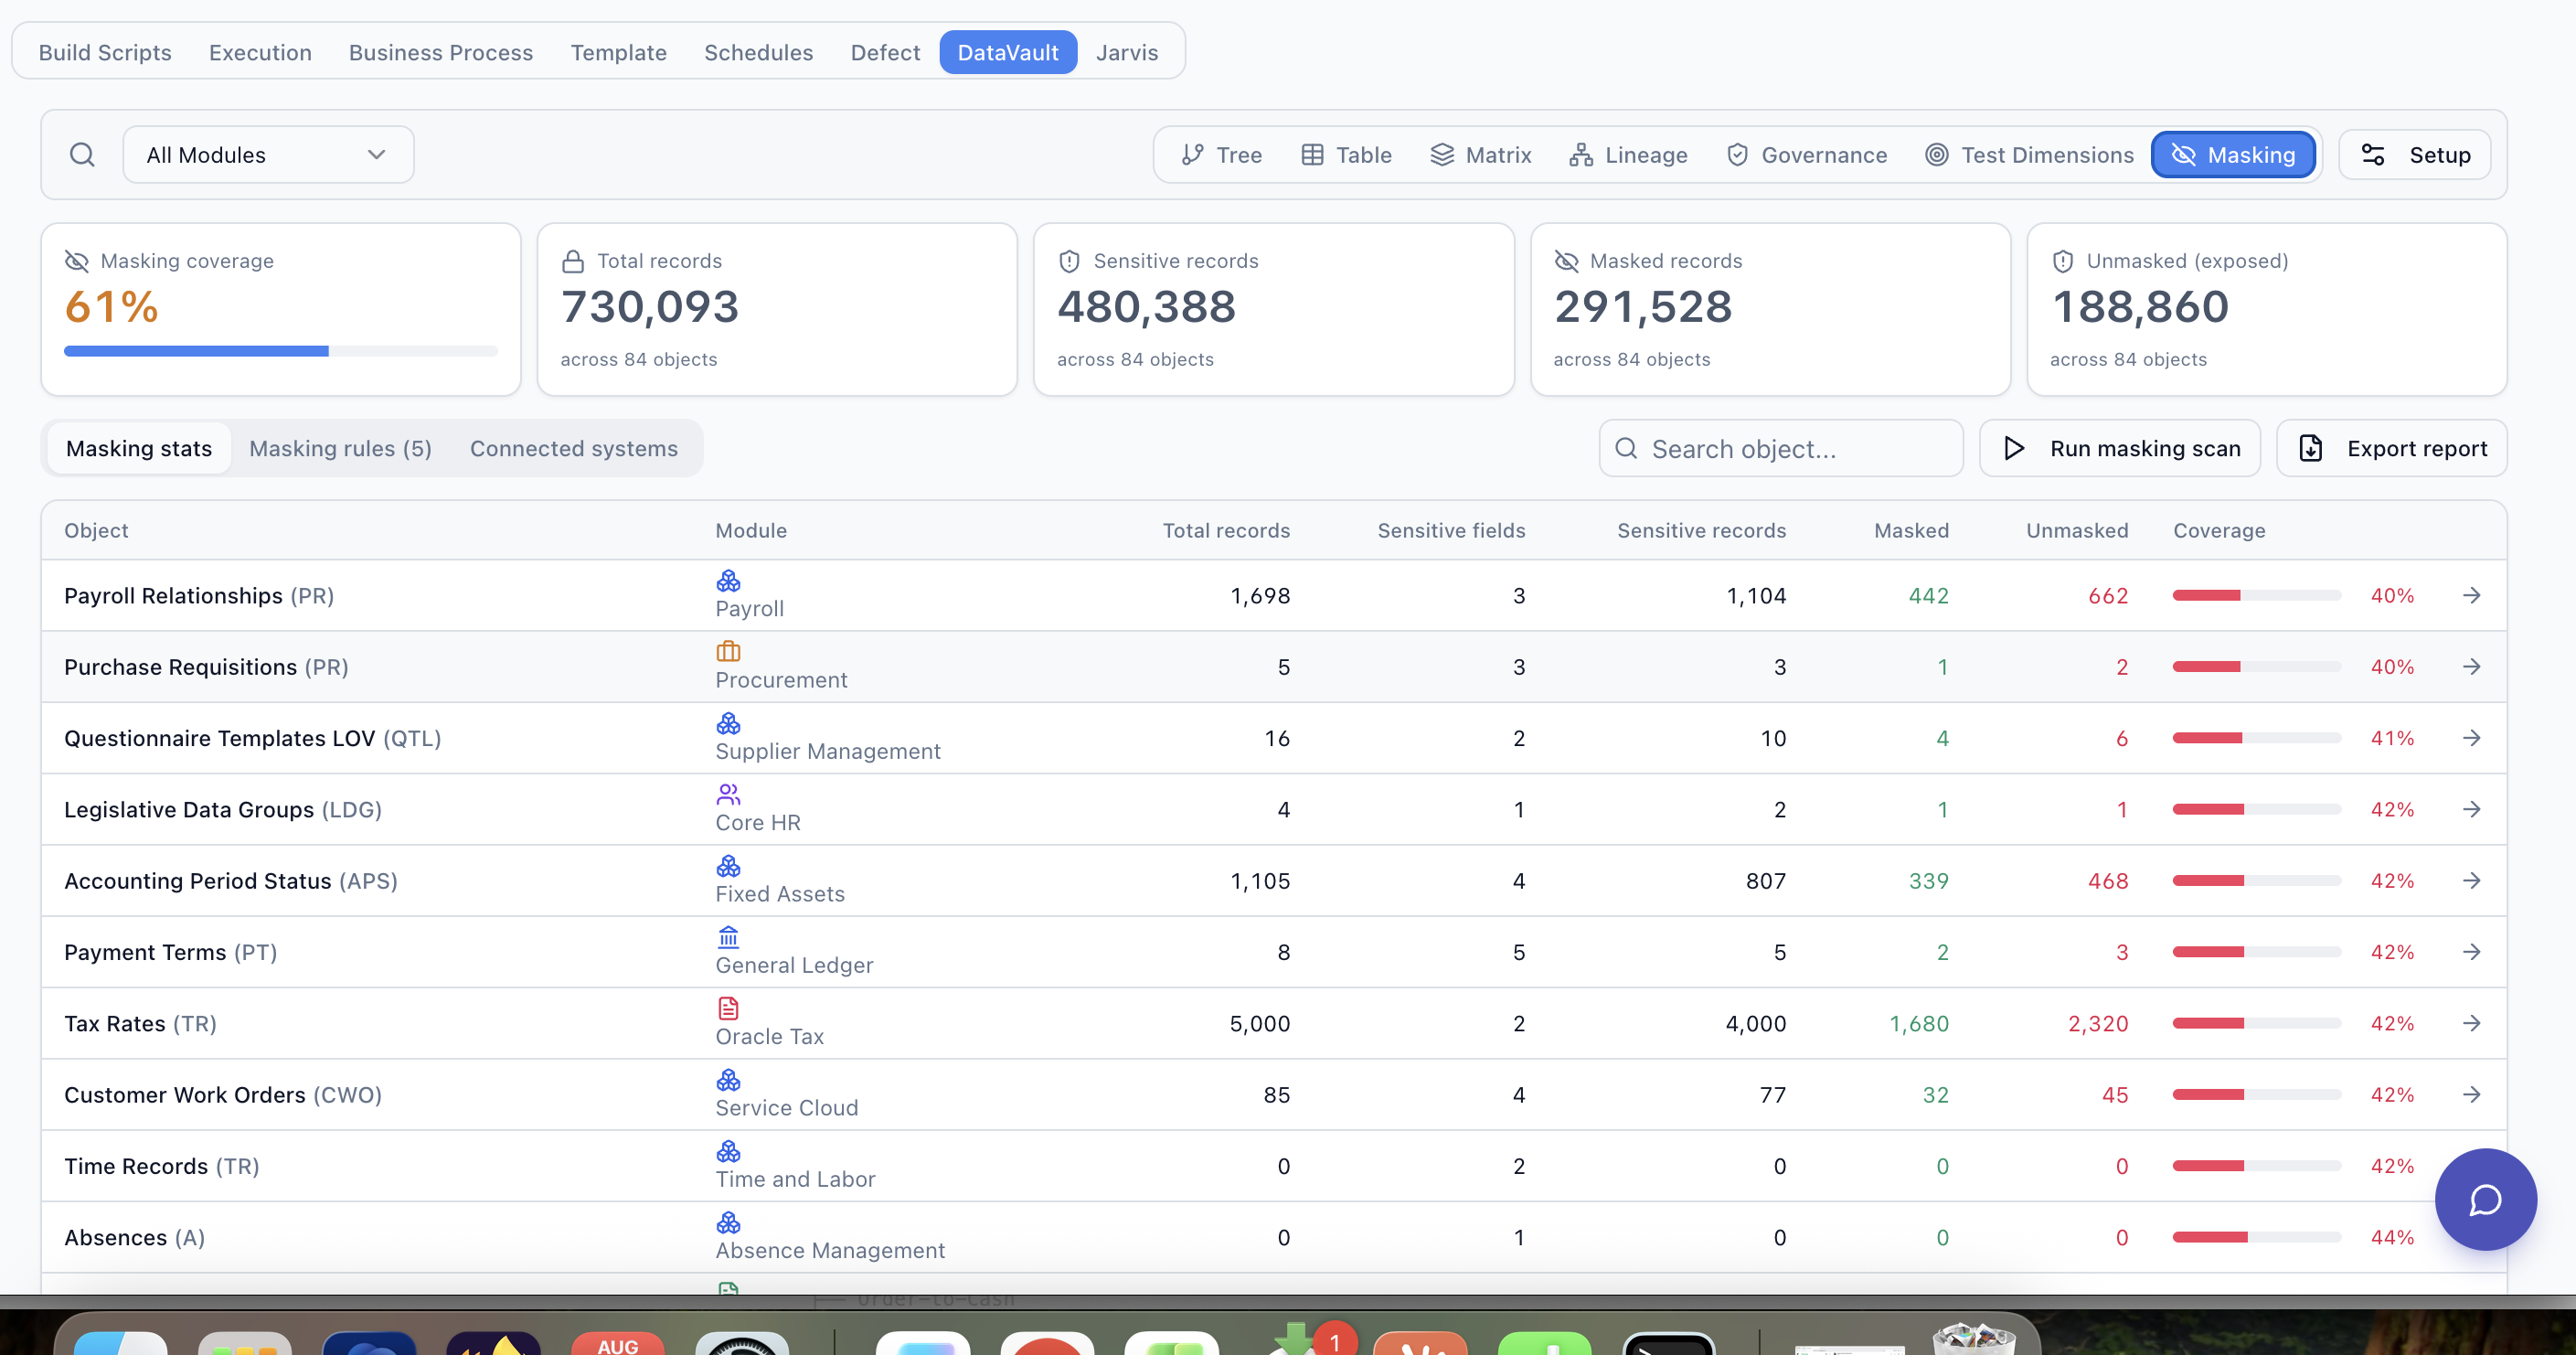2576x1355 pixels.
Task: Click the Supplier Management module icon
Action: 728,722
